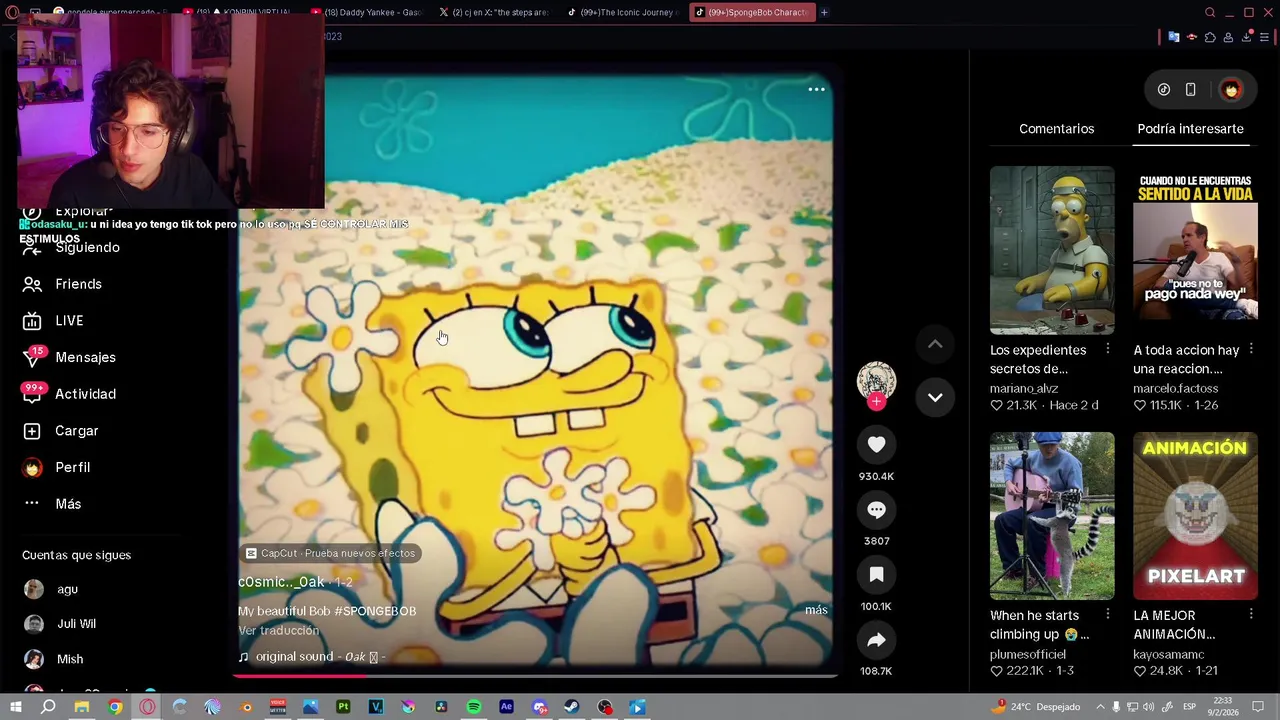Open comments bubble showing 3807
This screenshot has width=1280, height=720.
(876, 510)
